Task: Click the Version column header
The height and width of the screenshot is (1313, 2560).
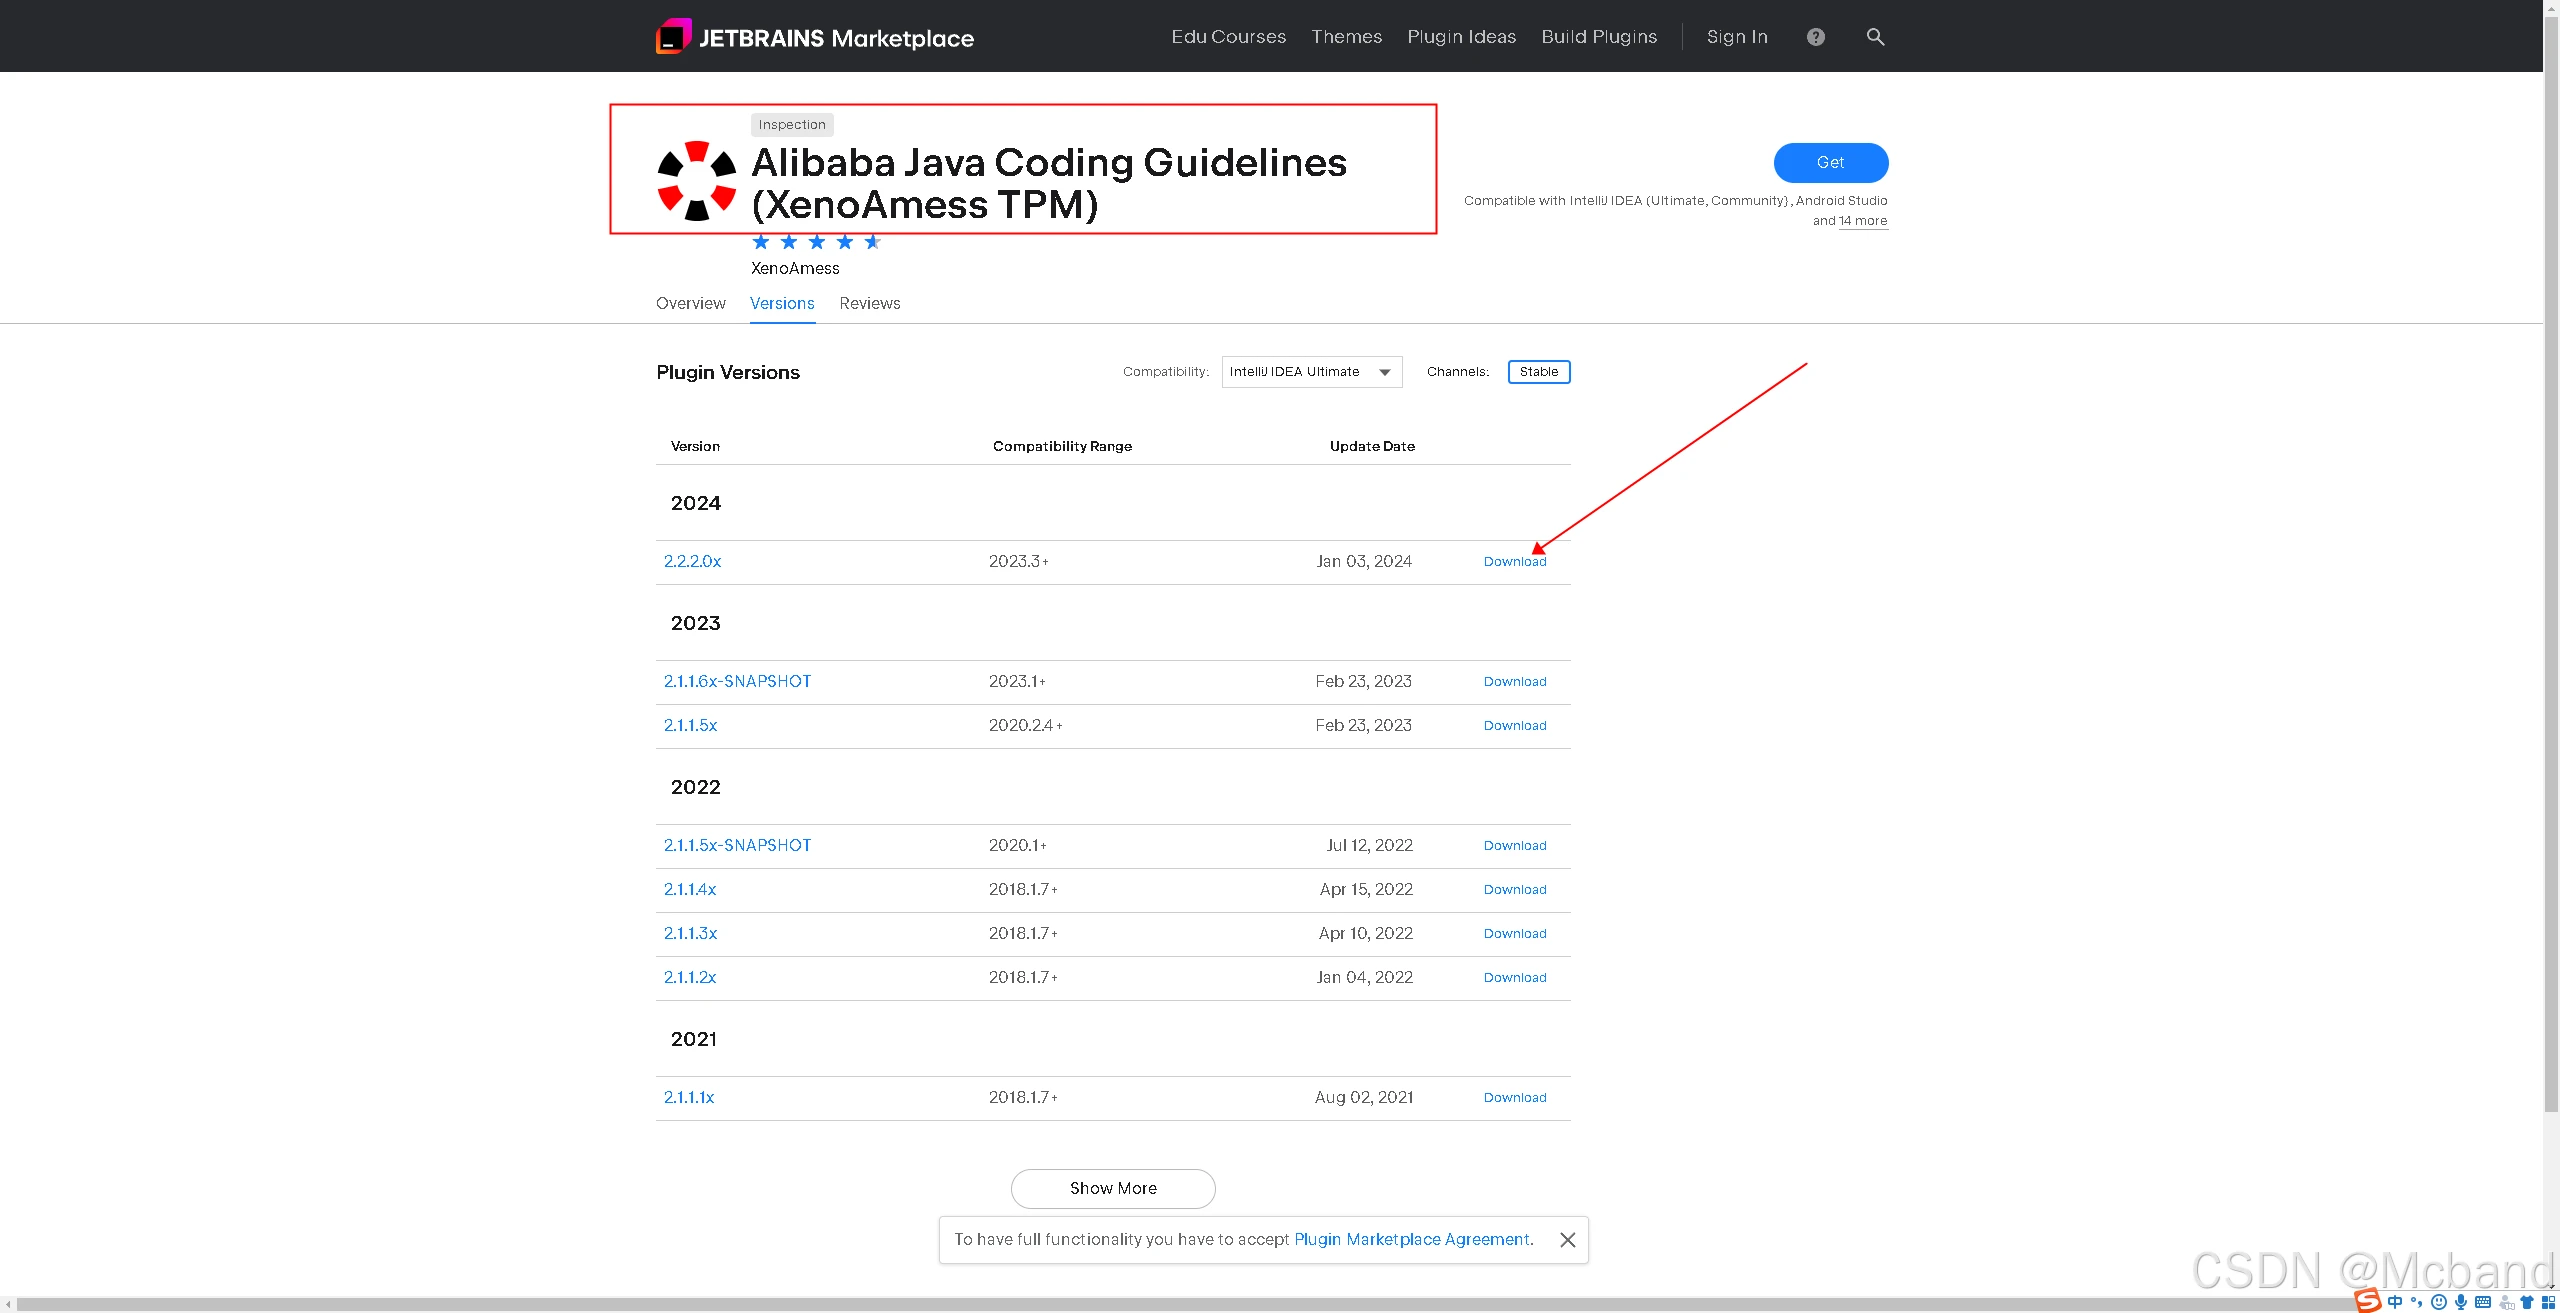Action: click(x=695, y=446)
